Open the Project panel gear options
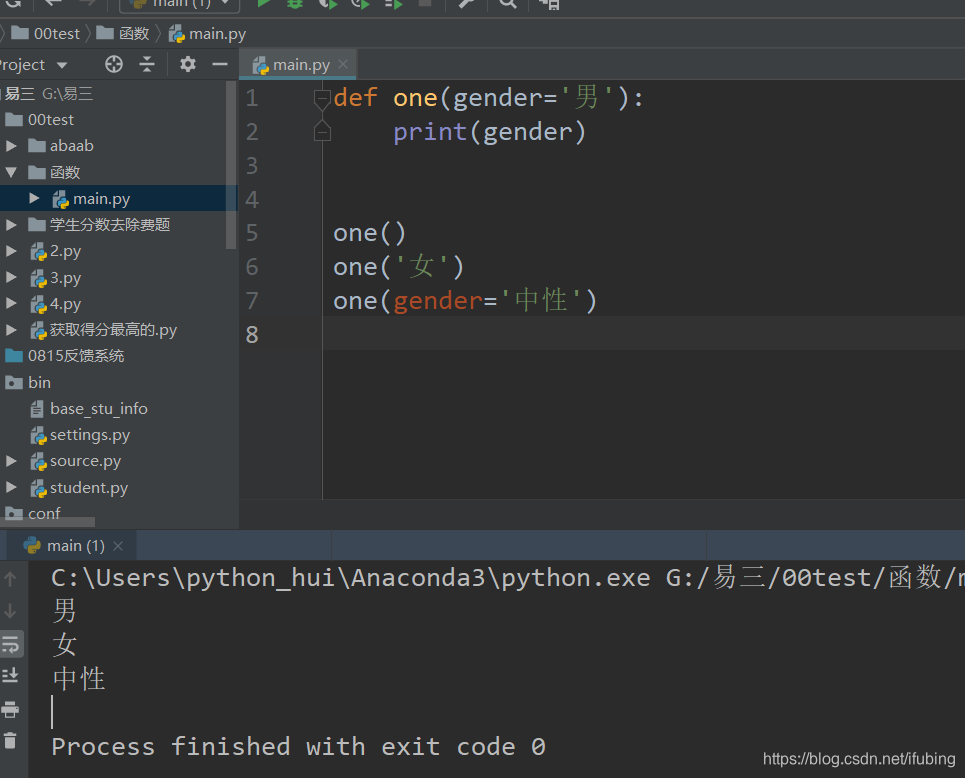965x778 pixels. [x=188, y=64]
